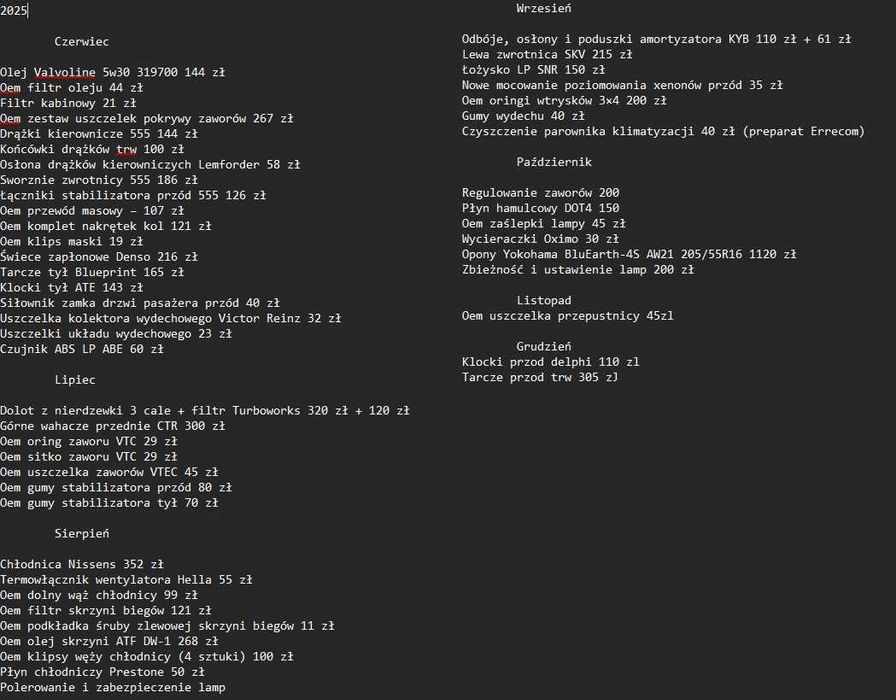The height and width of the screenshot is (700, 896).
Task: Click the Lipiec month heading
Action: click(75, 380)
